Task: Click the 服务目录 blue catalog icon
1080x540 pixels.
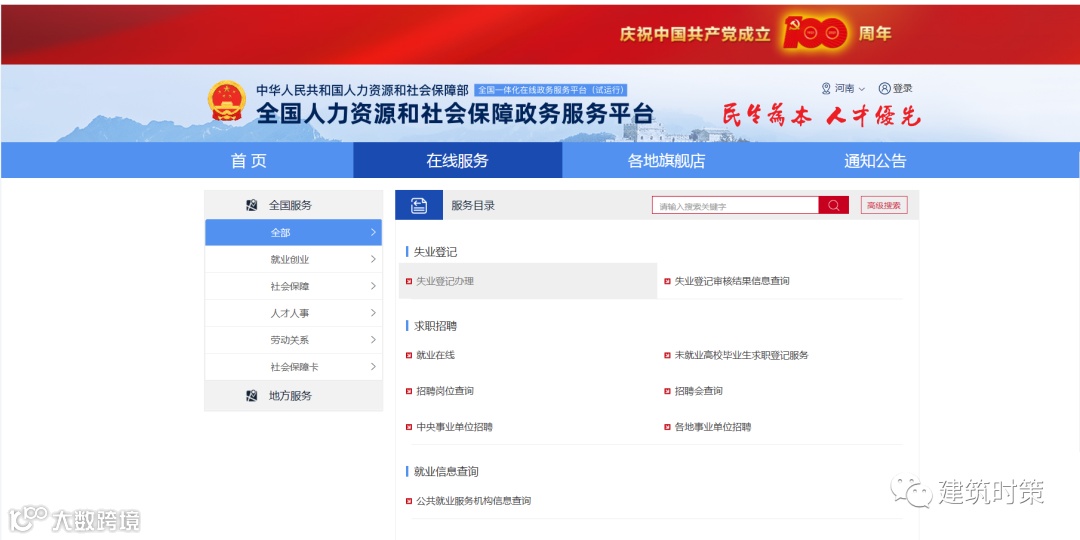Action: click(419, 205)
